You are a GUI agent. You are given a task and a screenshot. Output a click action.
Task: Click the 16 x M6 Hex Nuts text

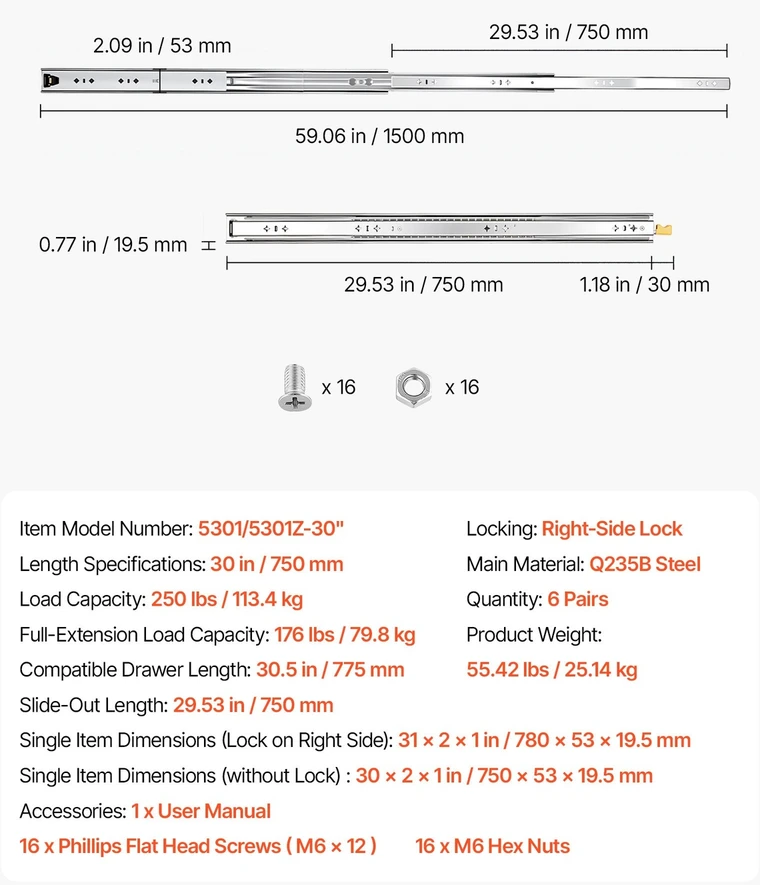coord(492,846)
